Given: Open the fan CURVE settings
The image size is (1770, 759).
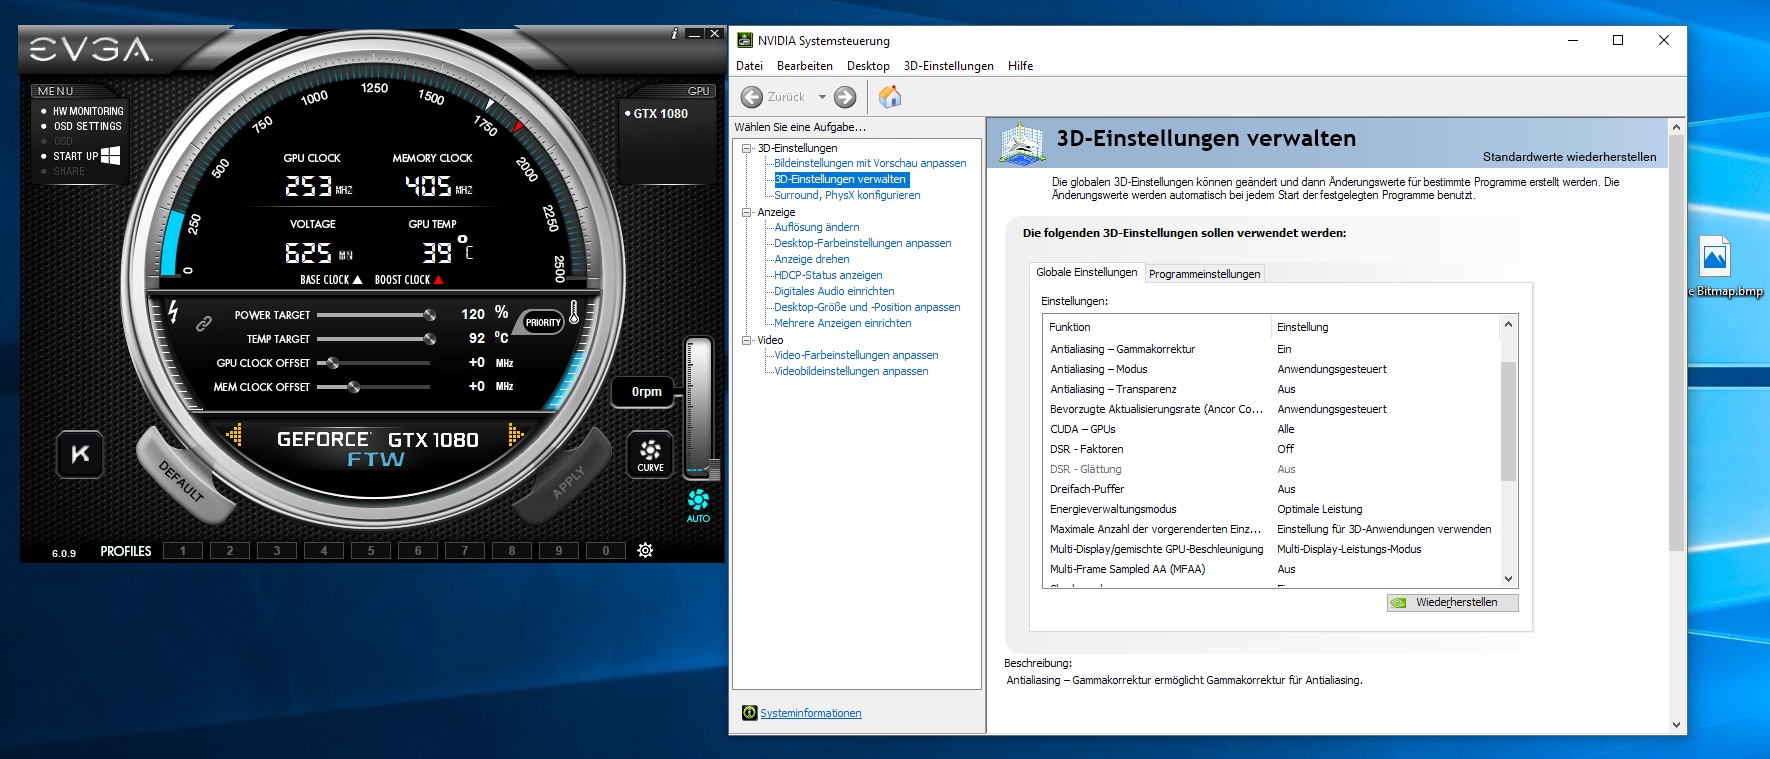Looking at the screenshot, I should [650, 455].
